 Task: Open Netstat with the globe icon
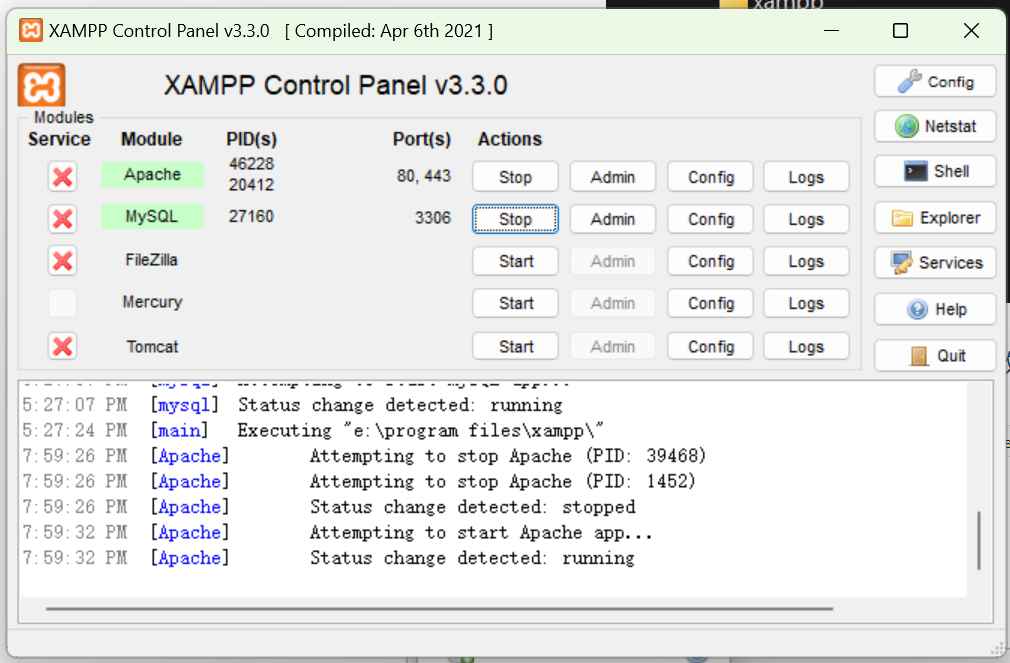(x=935, y=126)
